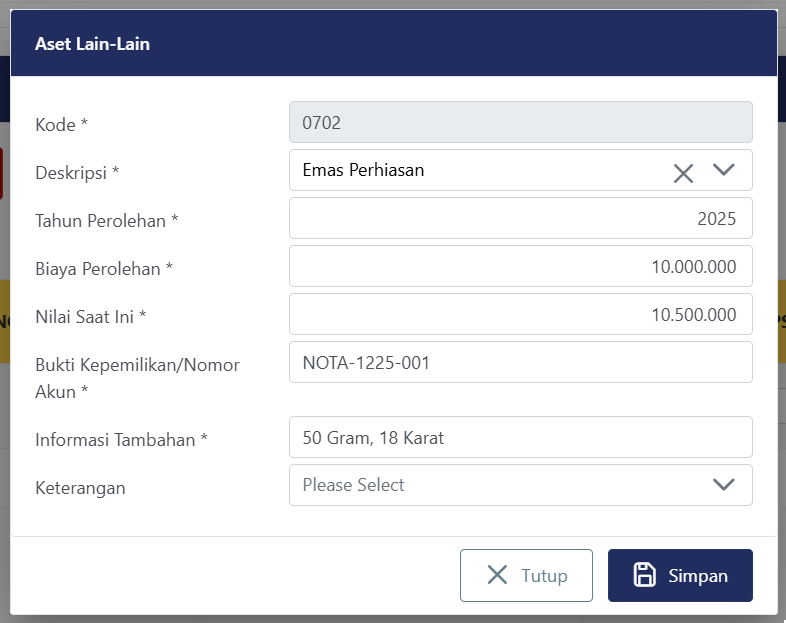Image resolution: width=786 pixels, height=623 pixels.
Task: Expand the Deskripsi dropdown chevron
Action: coord(724,170)
